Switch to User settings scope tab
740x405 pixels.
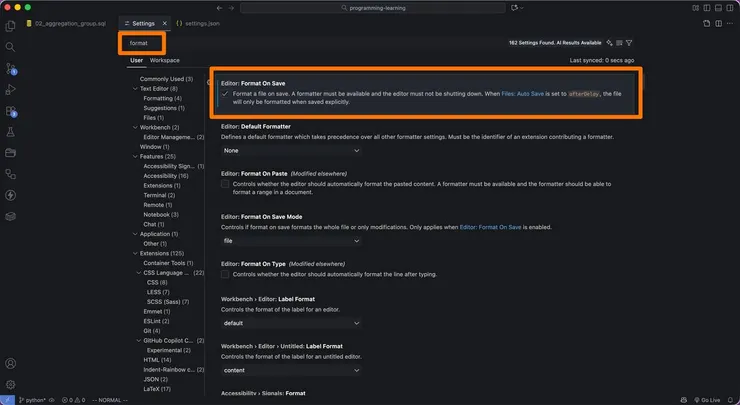point(136,60)
